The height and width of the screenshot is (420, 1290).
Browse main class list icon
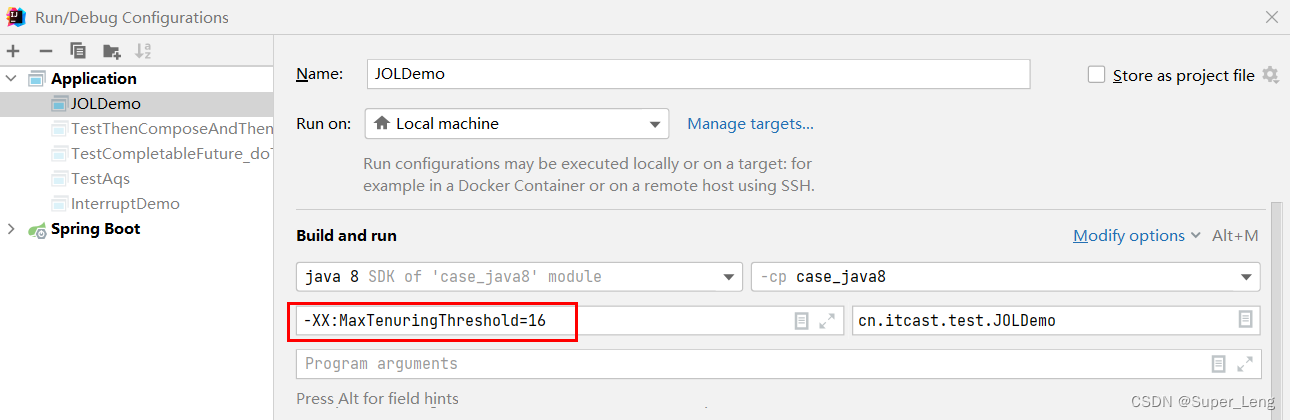[x=1245, y=320]
